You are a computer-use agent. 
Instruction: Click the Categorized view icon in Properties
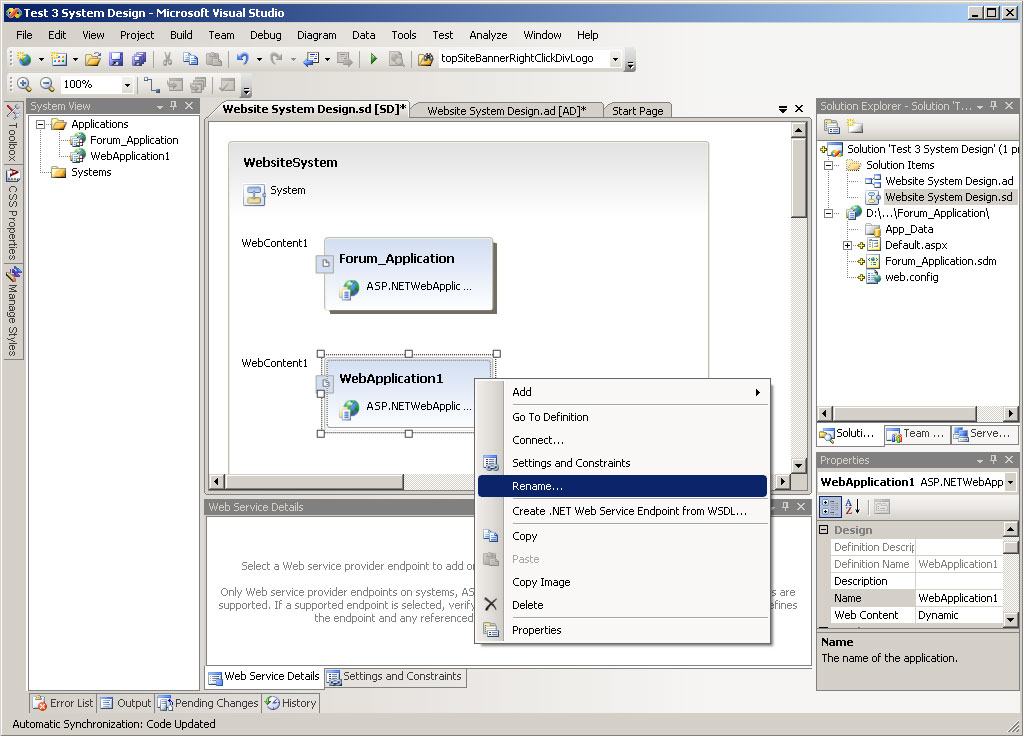[830, 507]
